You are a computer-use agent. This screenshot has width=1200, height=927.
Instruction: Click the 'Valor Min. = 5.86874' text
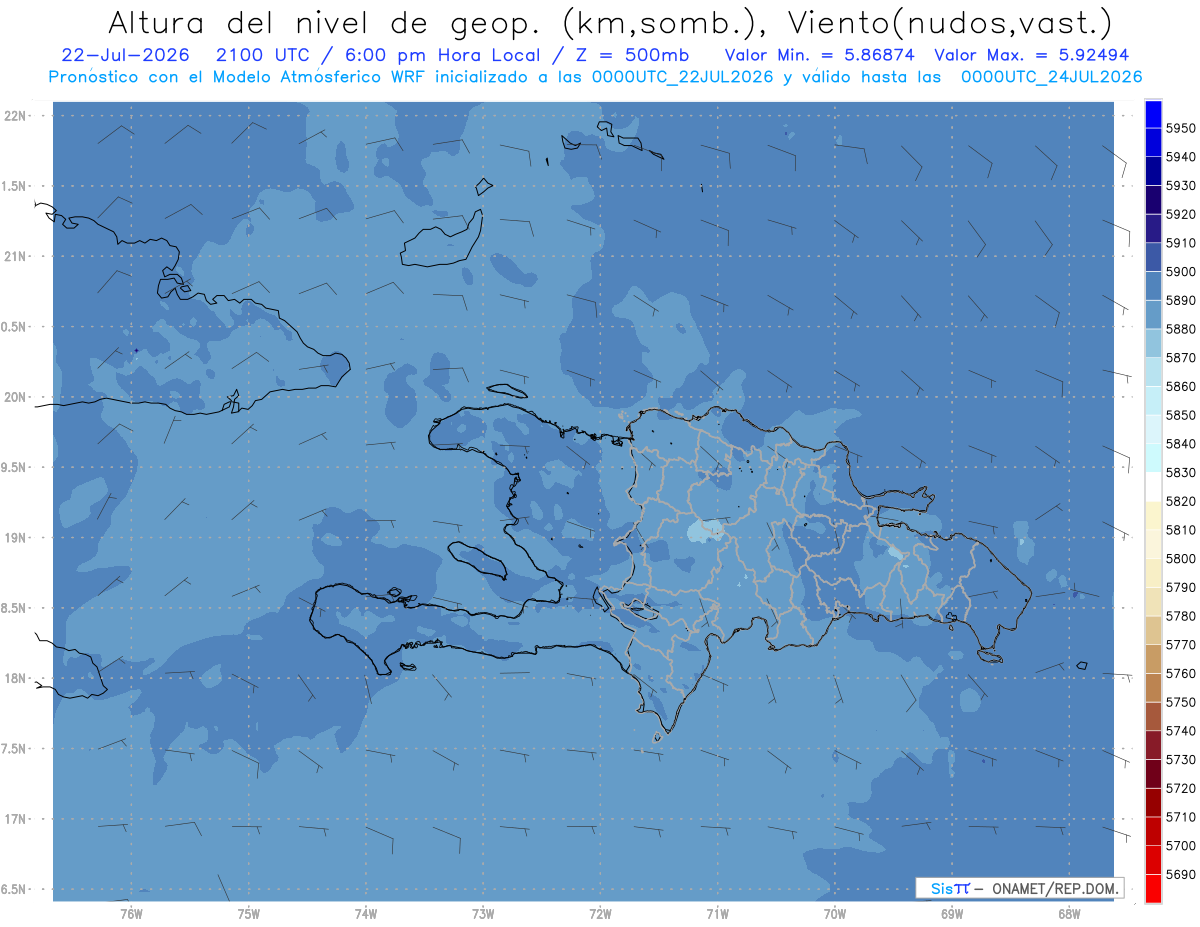[x=820, y=55]
